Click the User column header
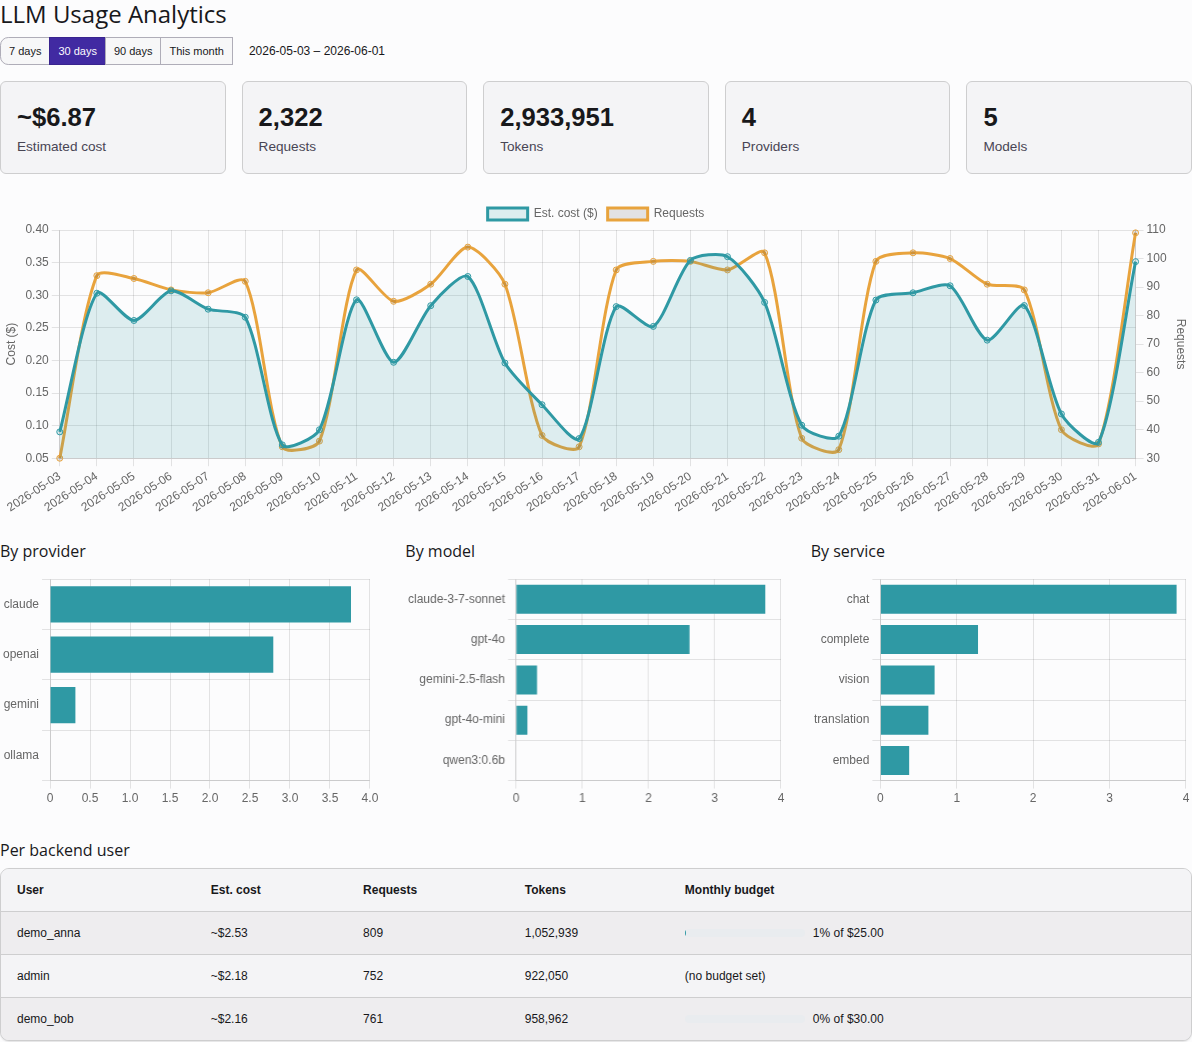The width and height of the screenshot is (1192, 1042). click(30, 890)
